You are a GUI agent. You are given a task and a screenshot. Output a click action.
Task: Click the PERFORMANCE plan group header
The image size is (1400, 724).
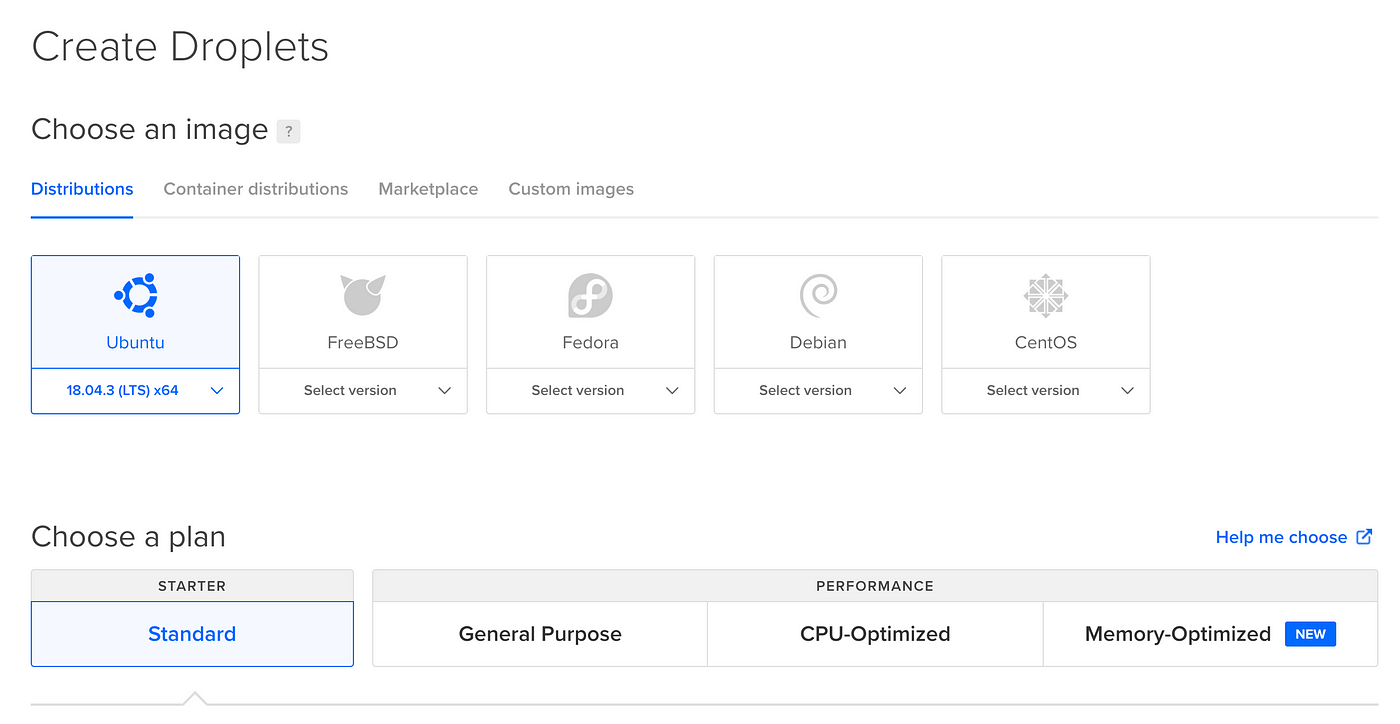[875, 586]
